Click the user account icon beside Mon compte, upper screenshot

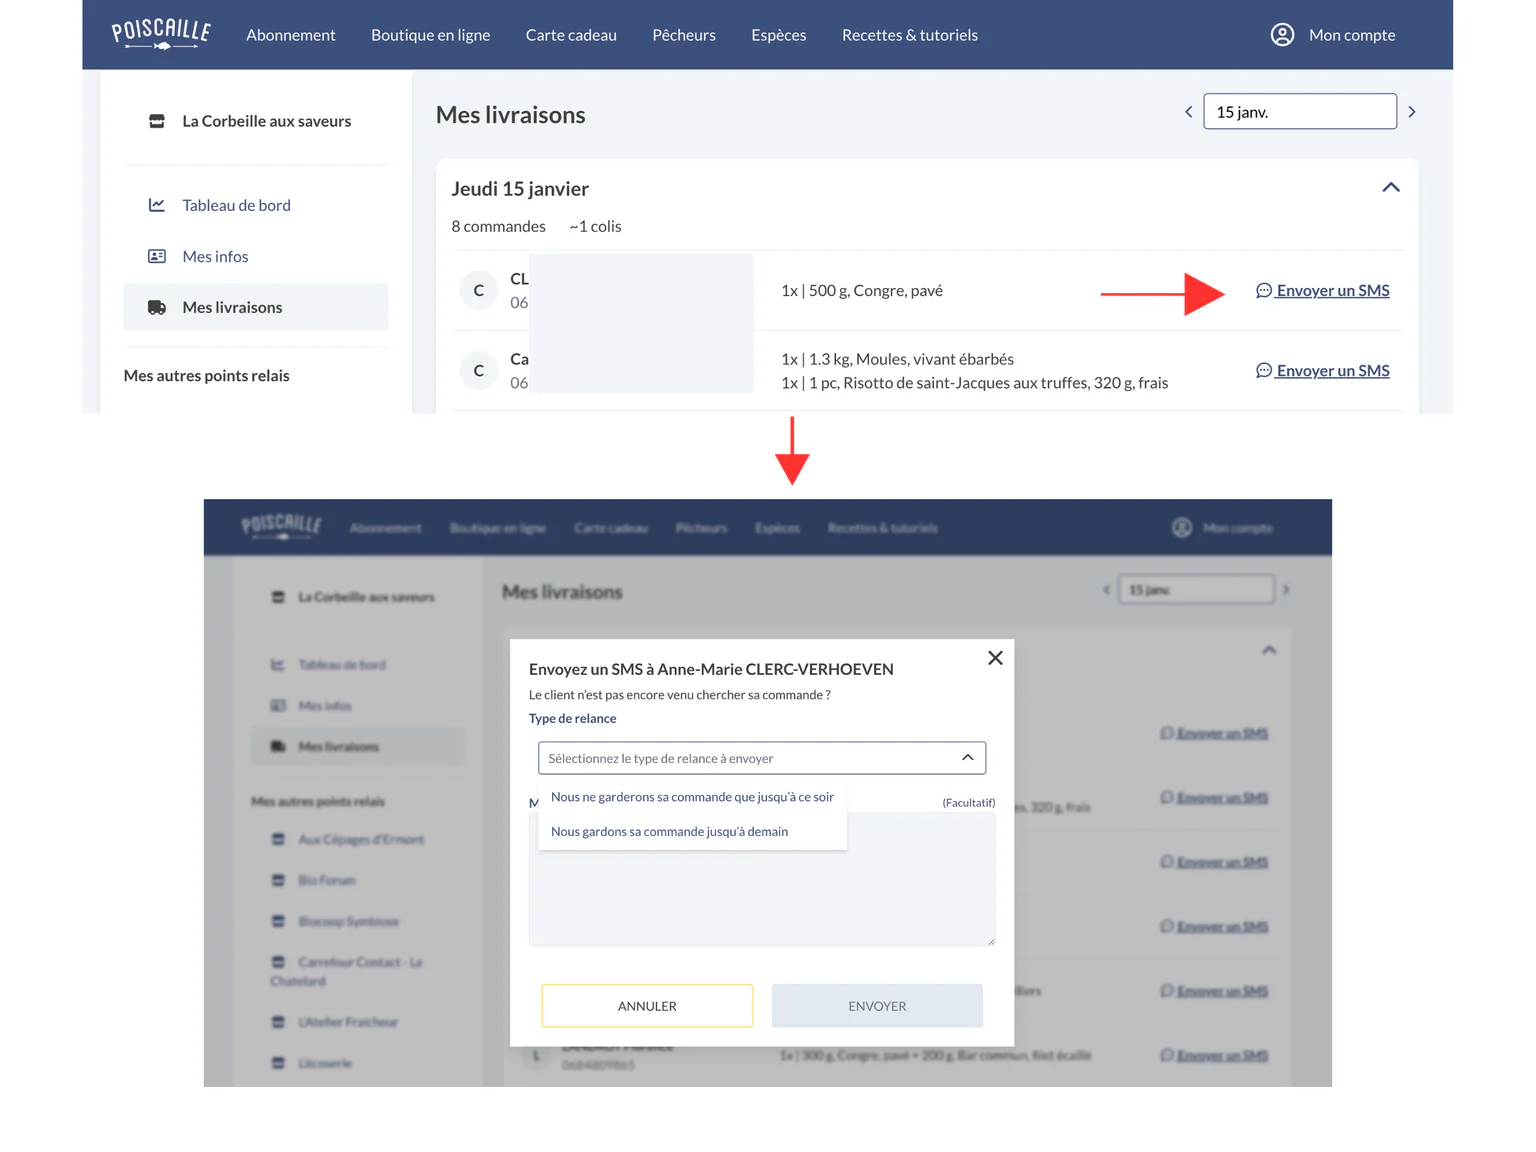click(x=1282, y=35)
